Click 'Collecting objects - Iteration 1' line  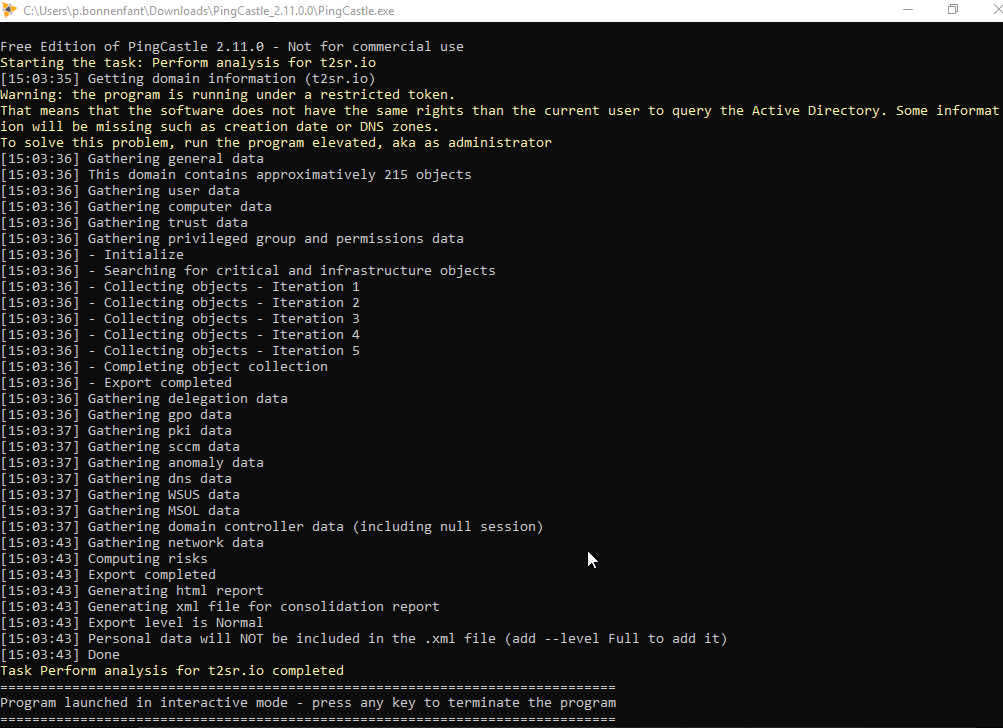tap(180, 287)
